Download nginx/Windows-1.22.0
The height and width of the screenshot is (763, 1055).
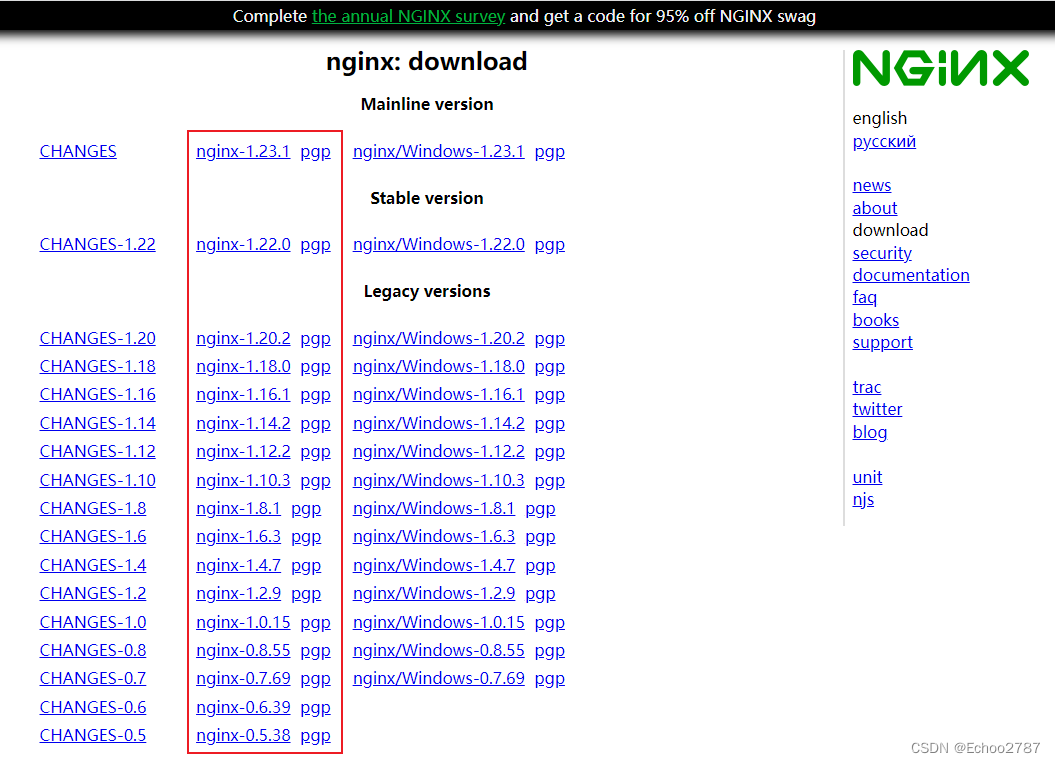[x=439, y=244]
